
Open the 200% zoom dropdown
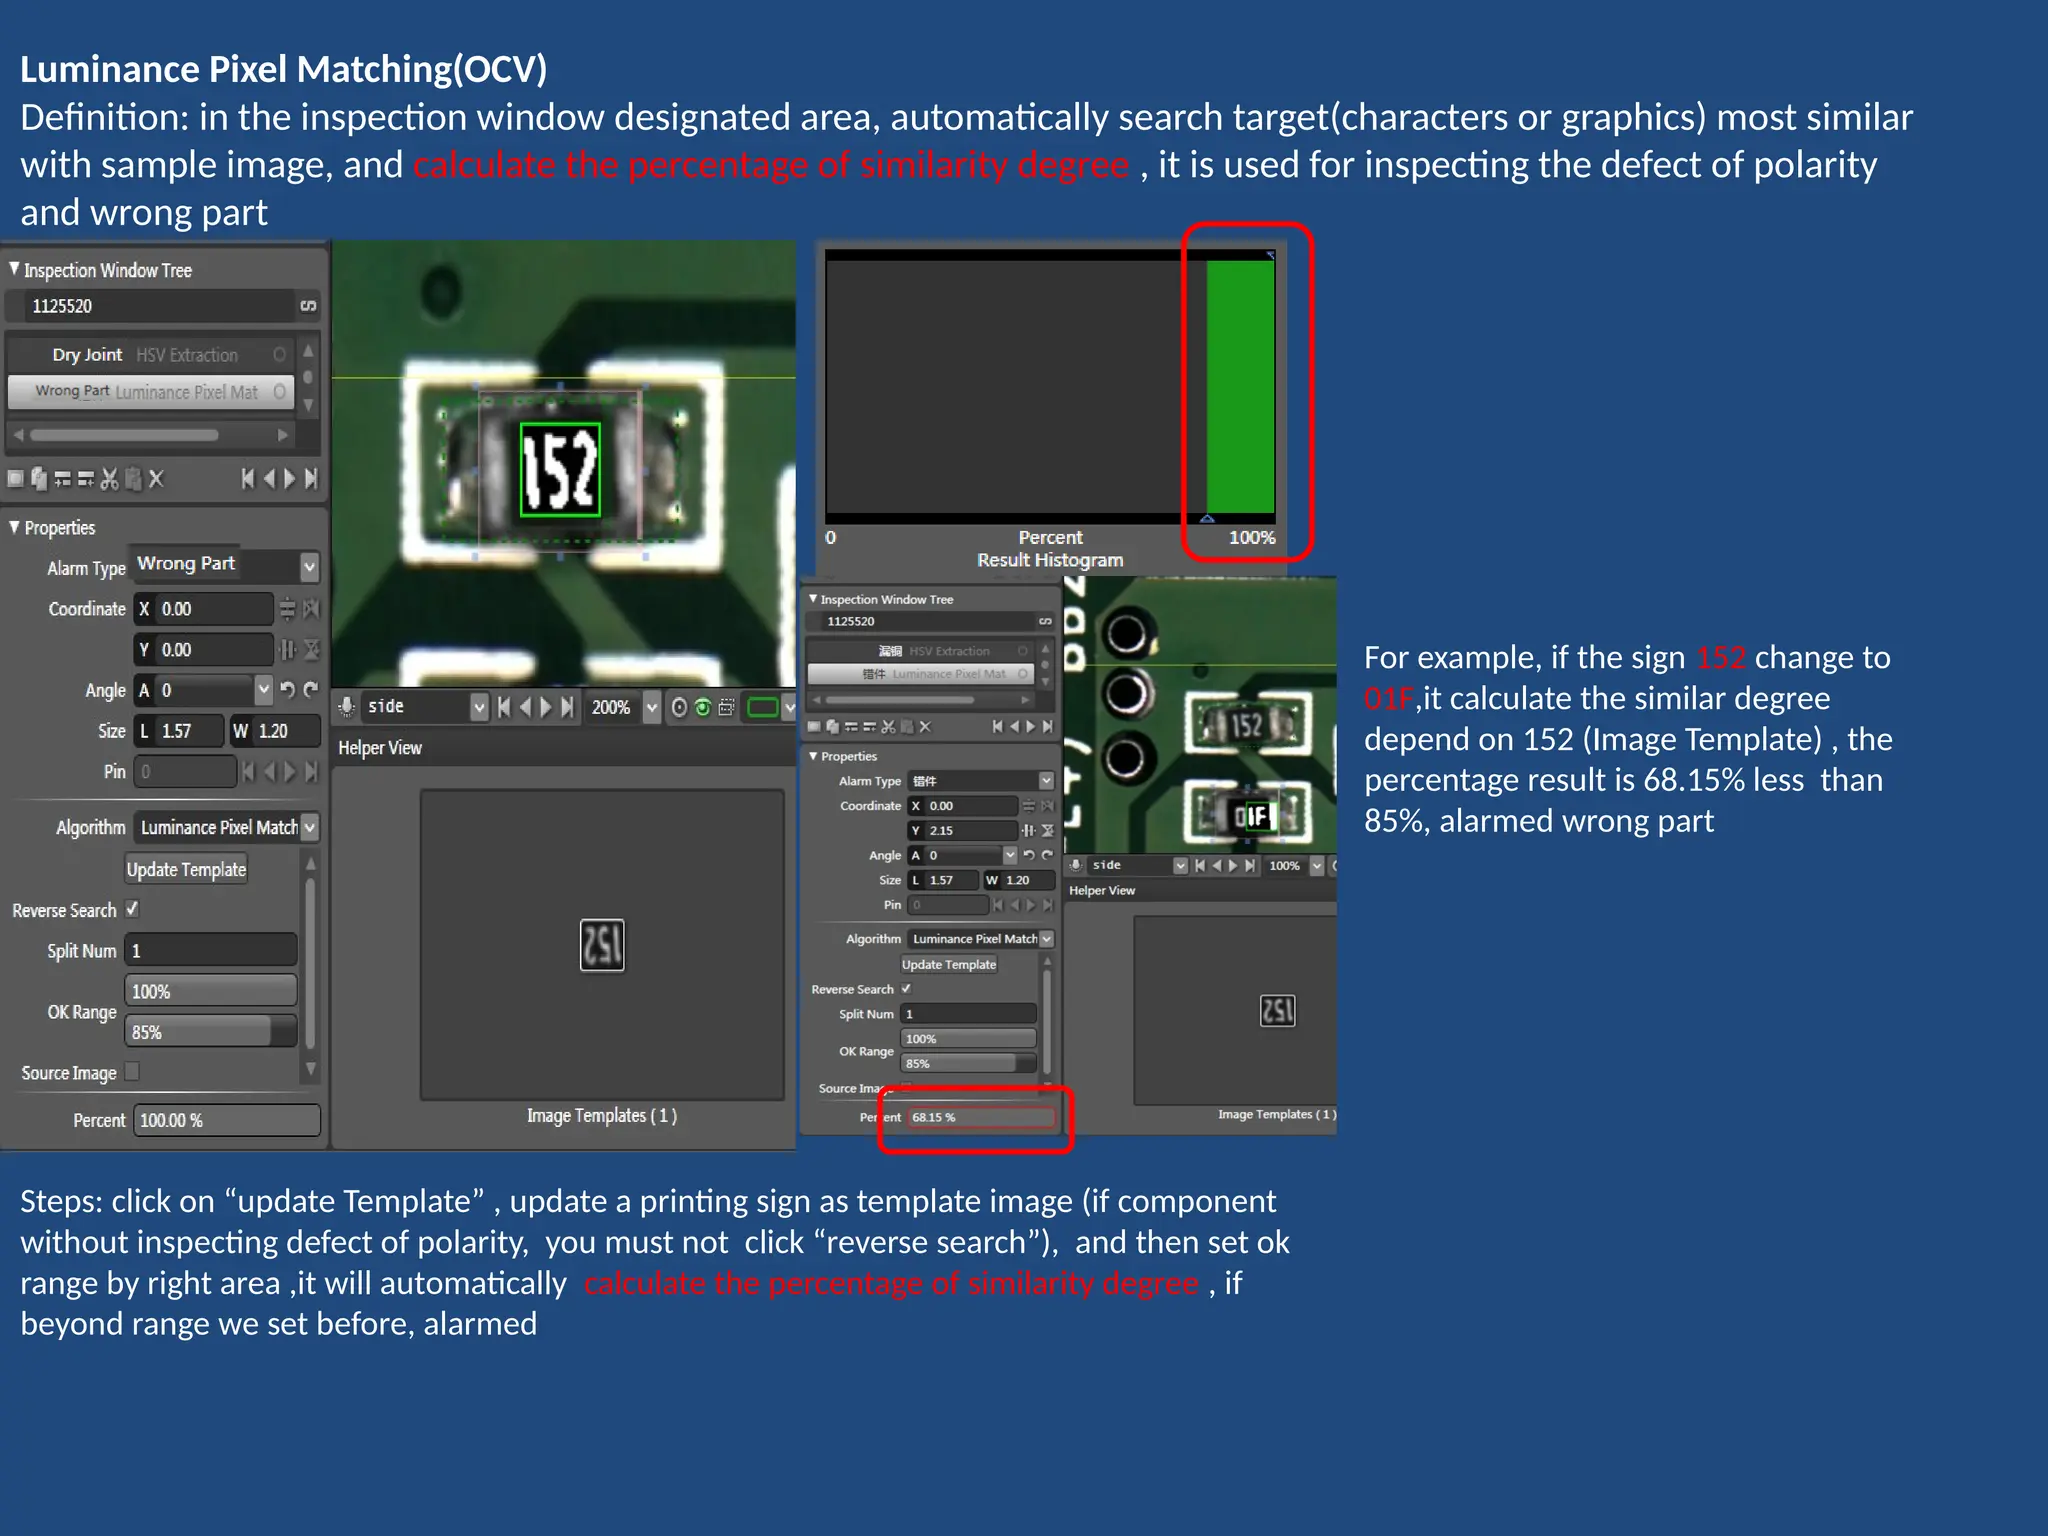[x=652, y=707]
